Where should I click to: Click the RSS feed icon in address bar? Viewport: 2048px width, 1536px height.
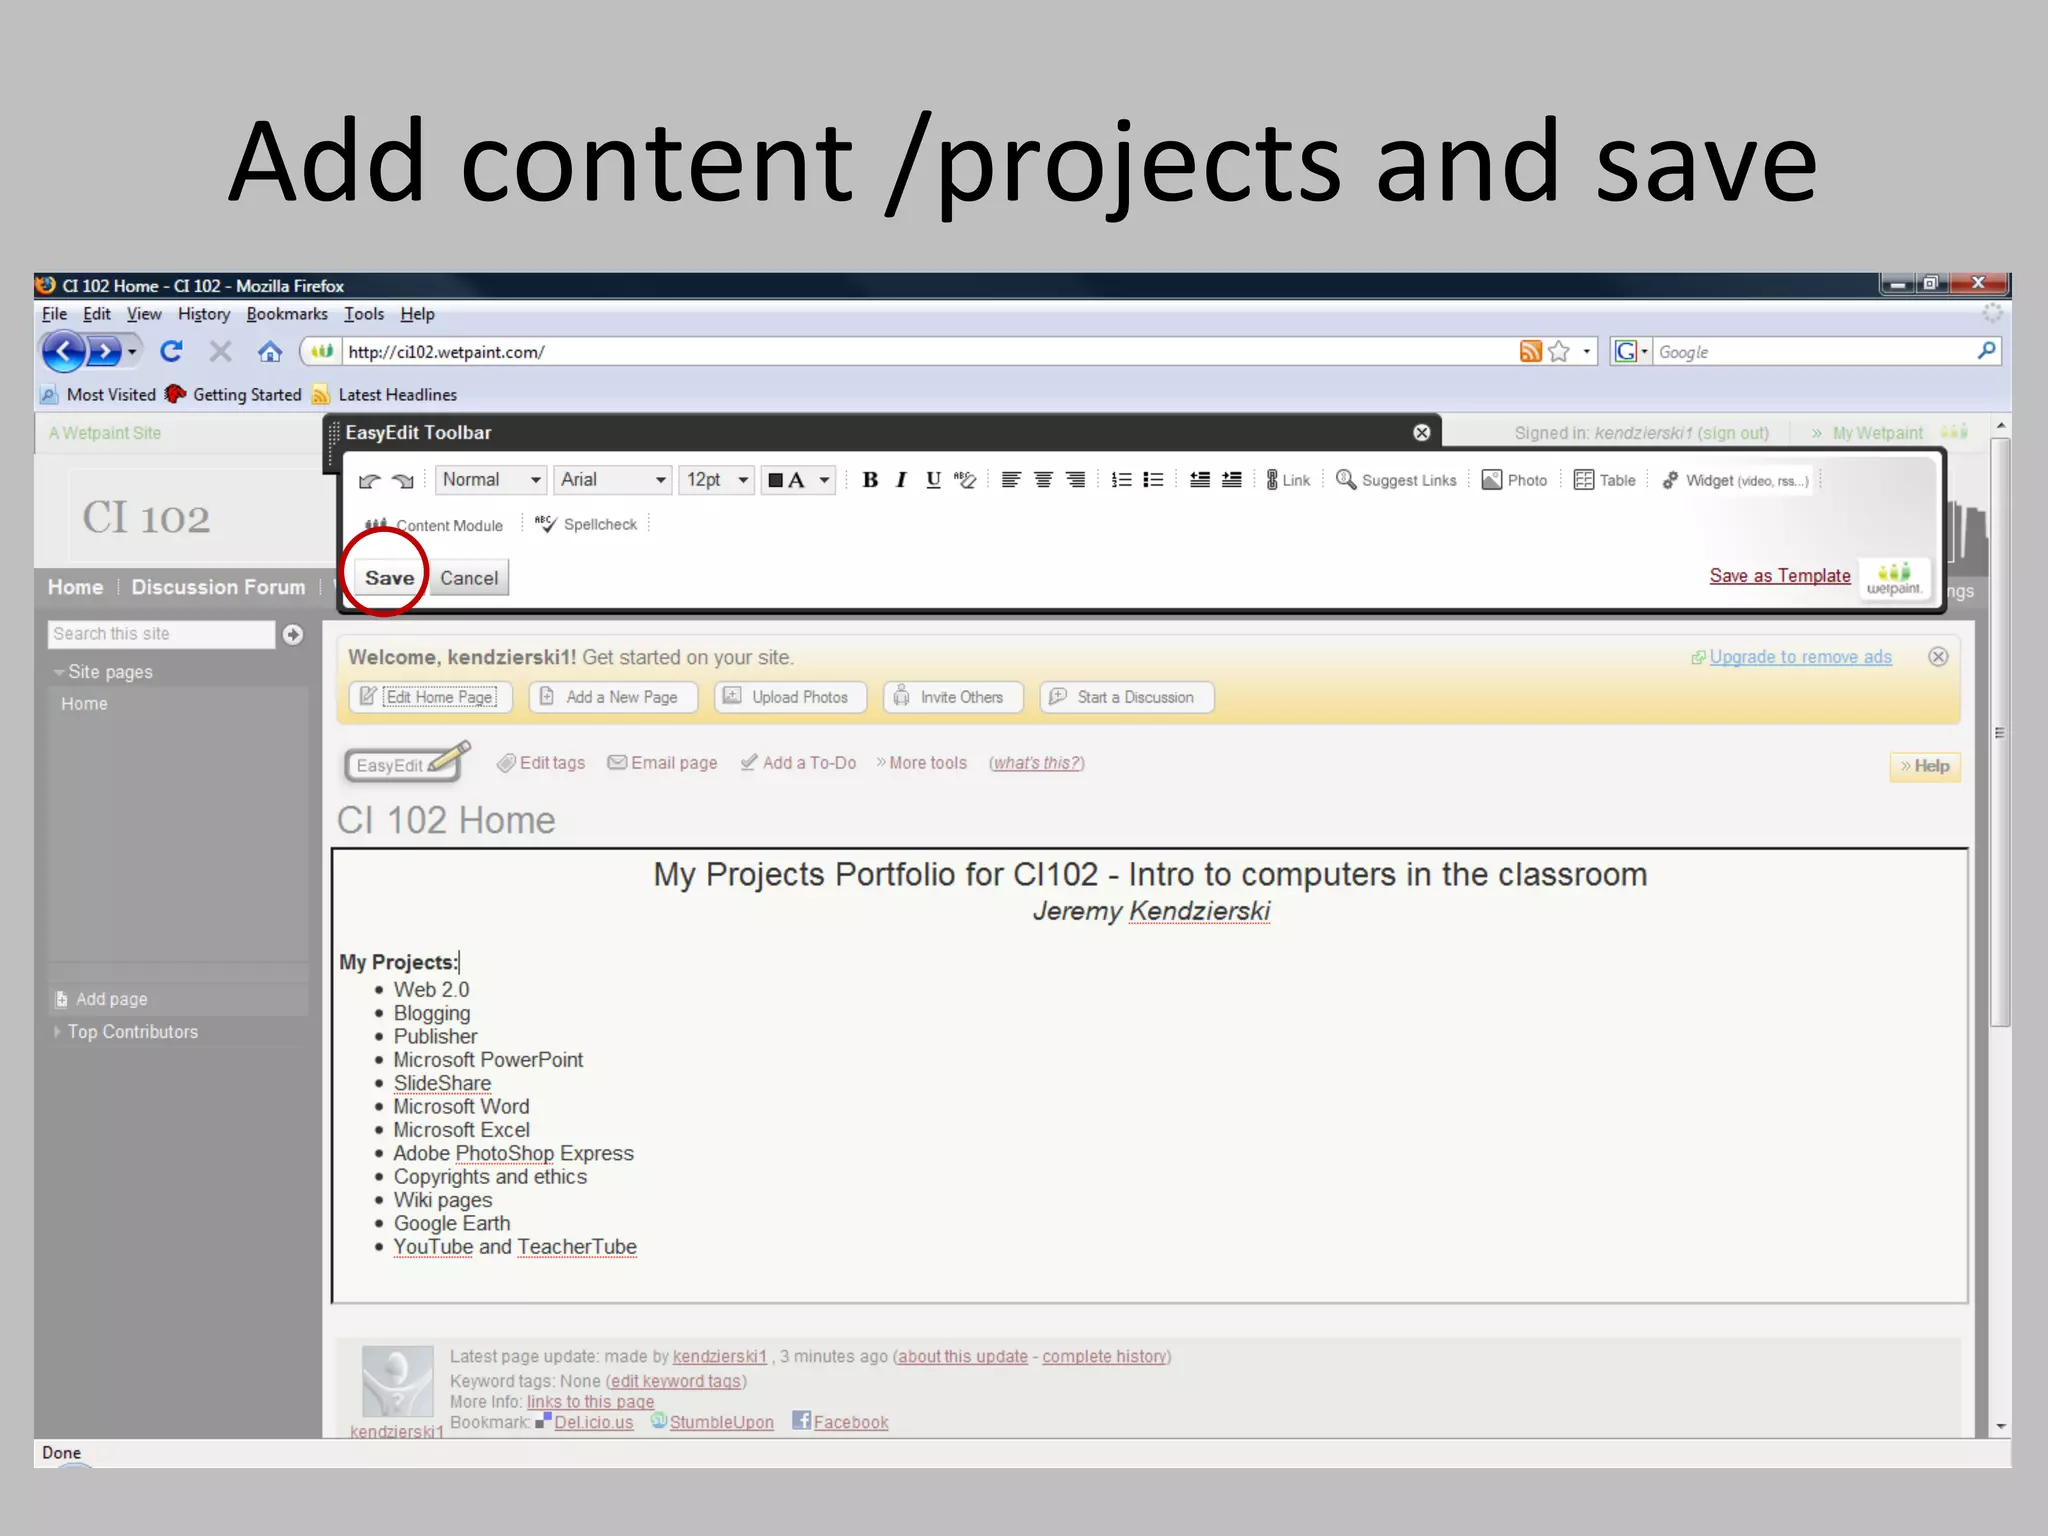(1530, 351)
